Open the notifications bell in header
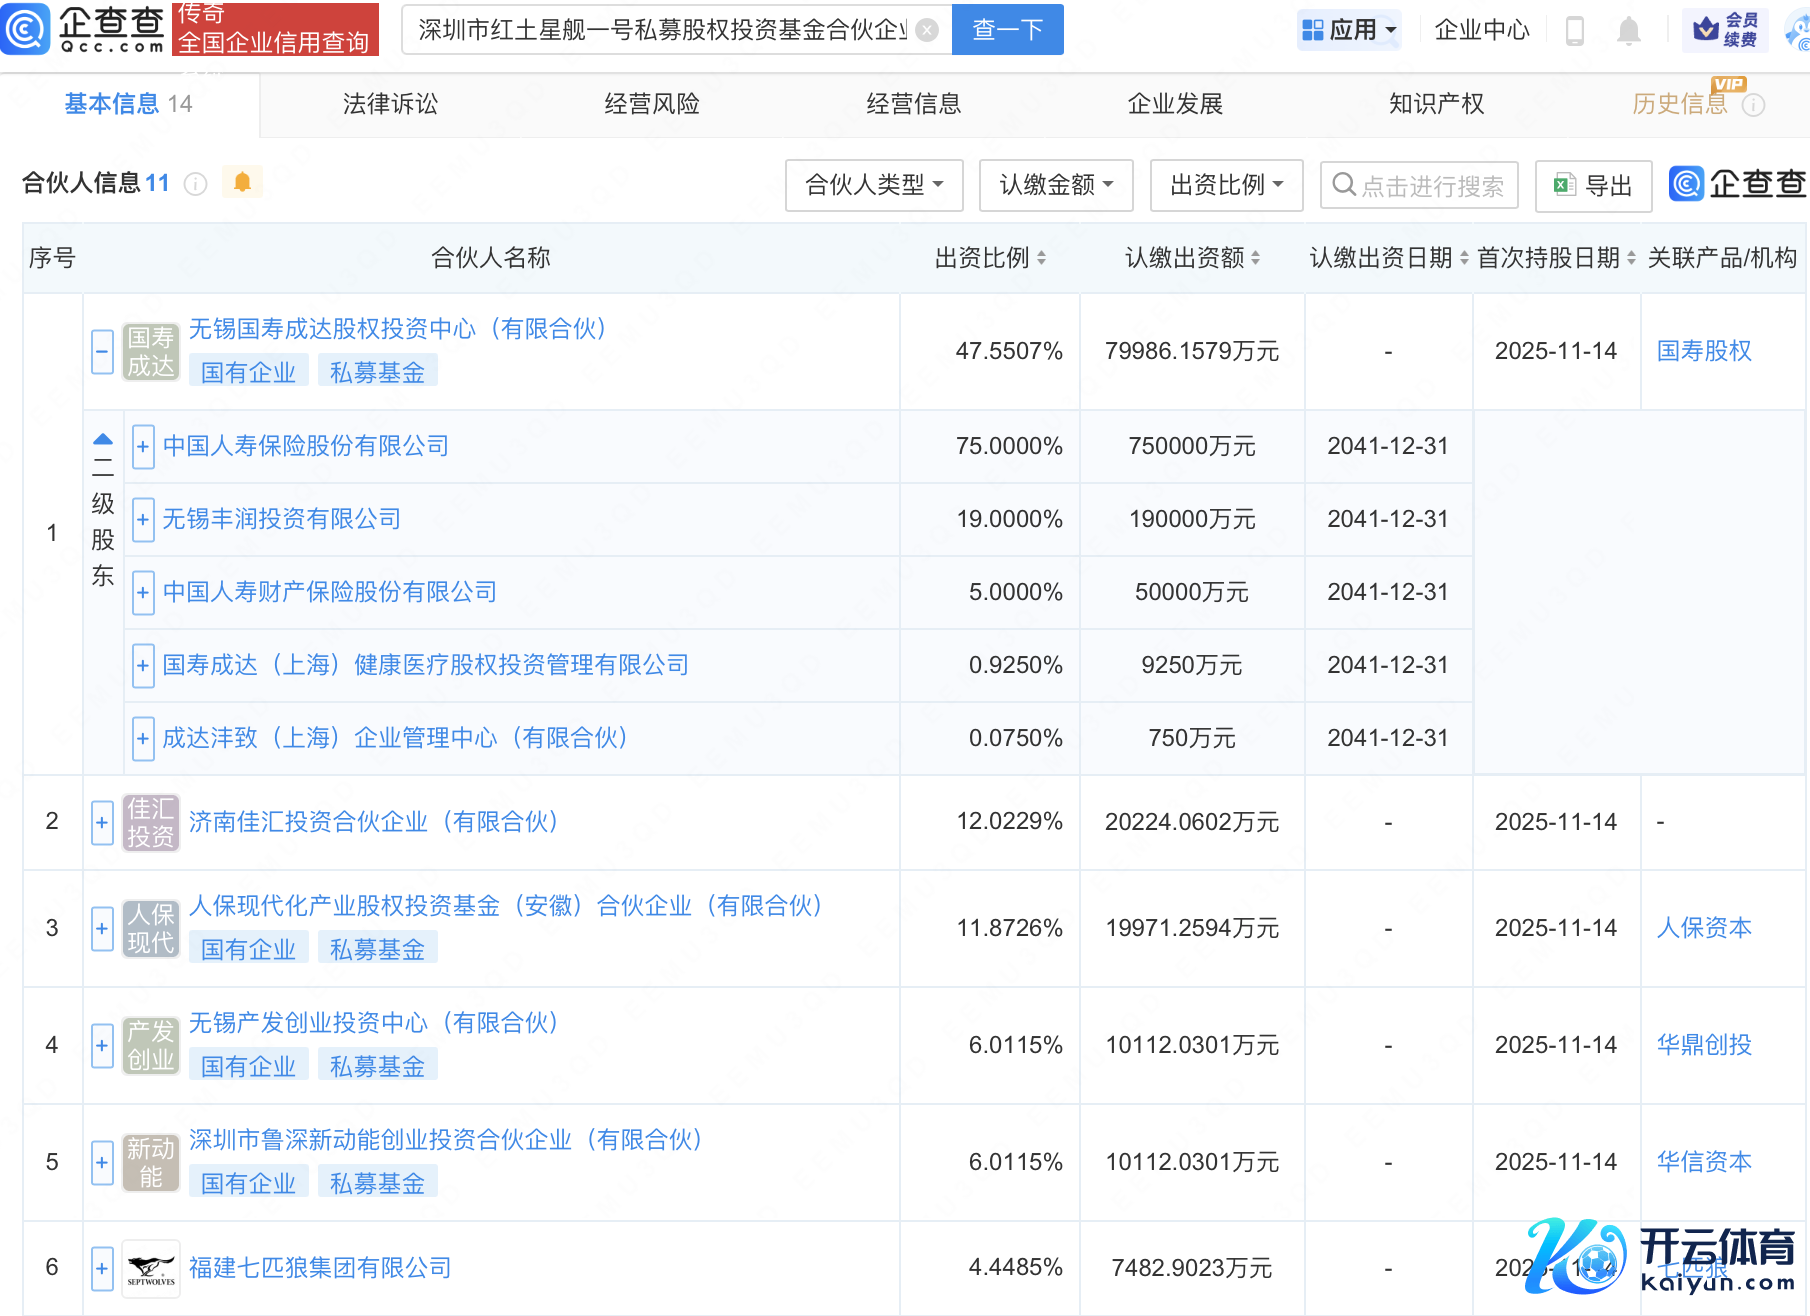 coord(1628,31)
